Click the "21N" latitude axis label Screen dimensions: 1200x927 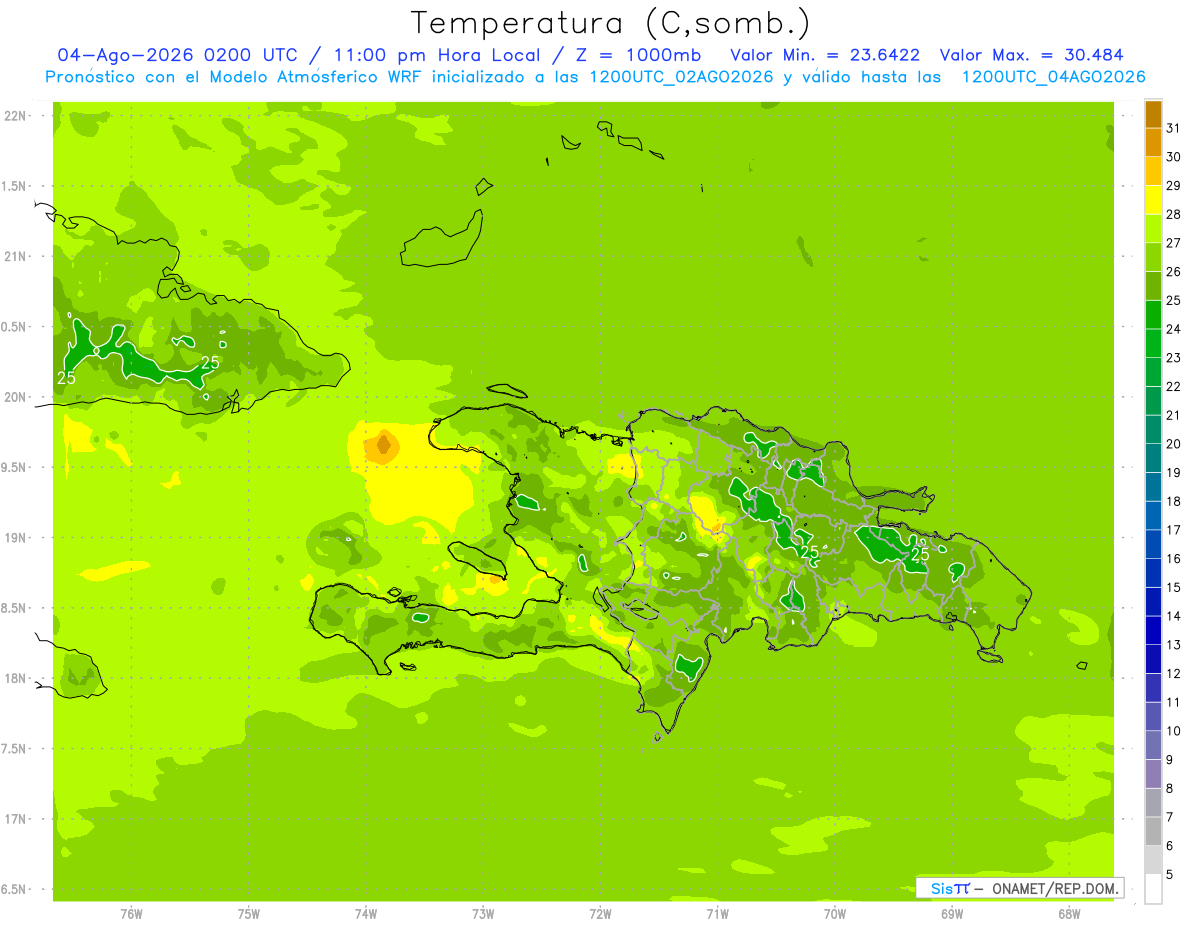click(15, 257)
